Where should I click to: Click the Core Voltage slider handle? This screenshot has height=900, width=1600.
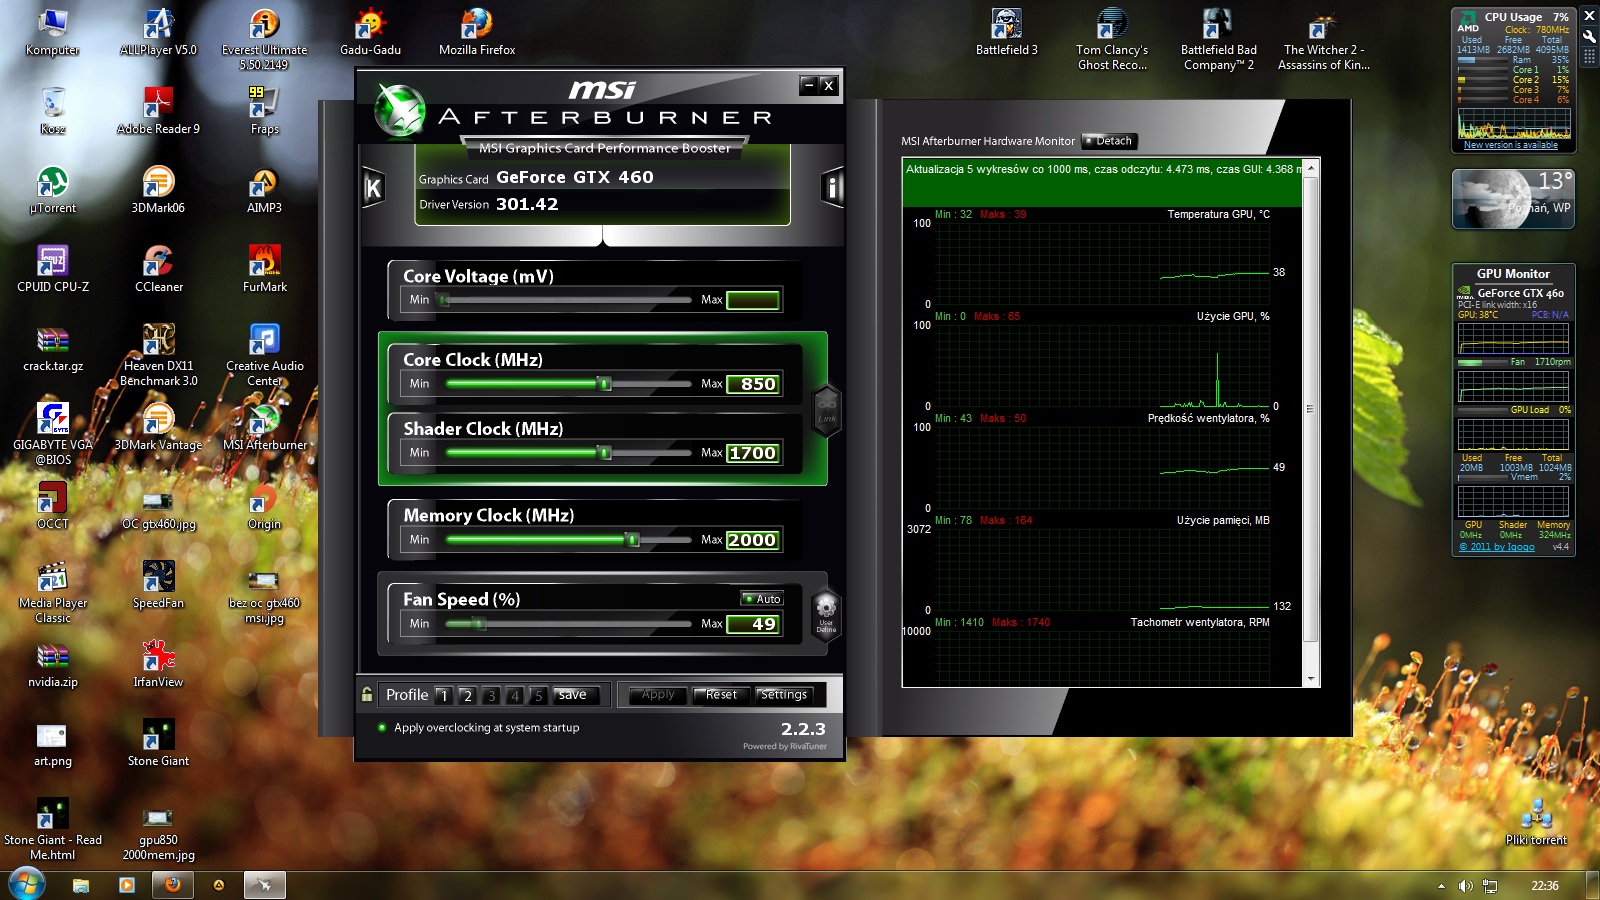click(x=444, y=299)
